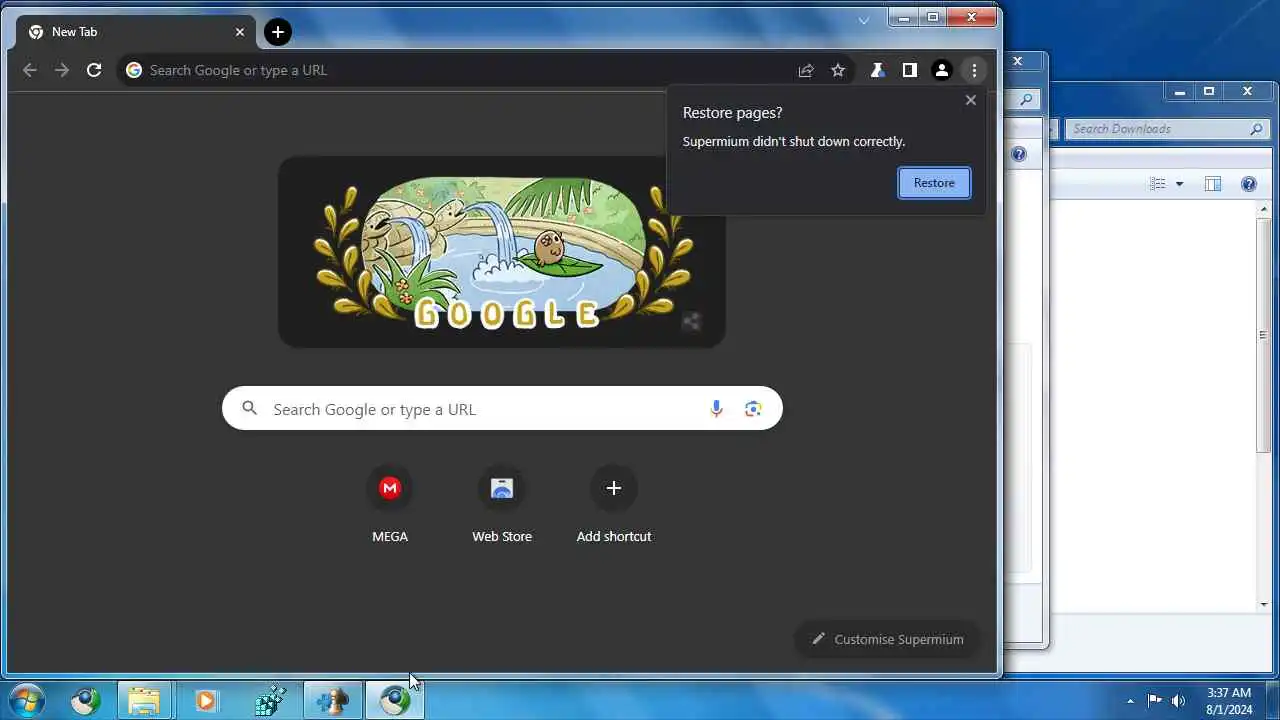Viewport: 1280px width, 720px height.
Task: Reload the current page
Action: [94, 70]
